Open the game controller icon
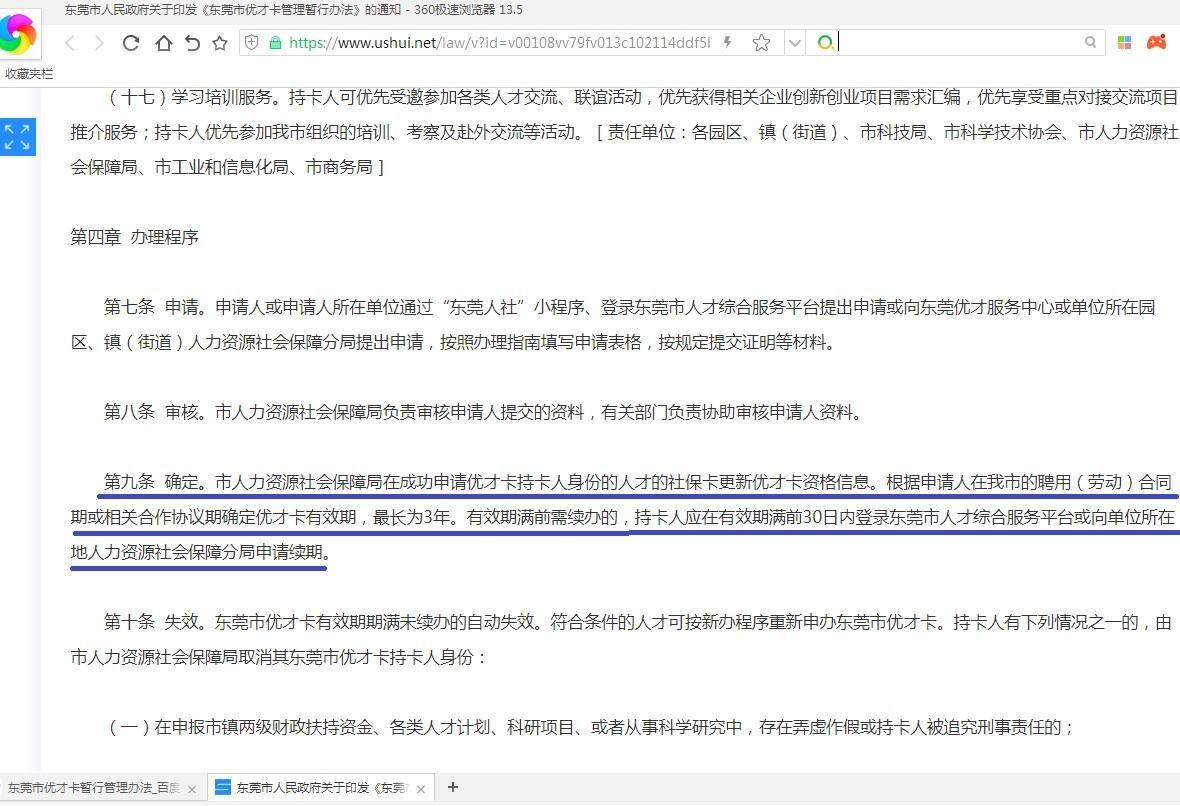 click(x=1156, y=42)
